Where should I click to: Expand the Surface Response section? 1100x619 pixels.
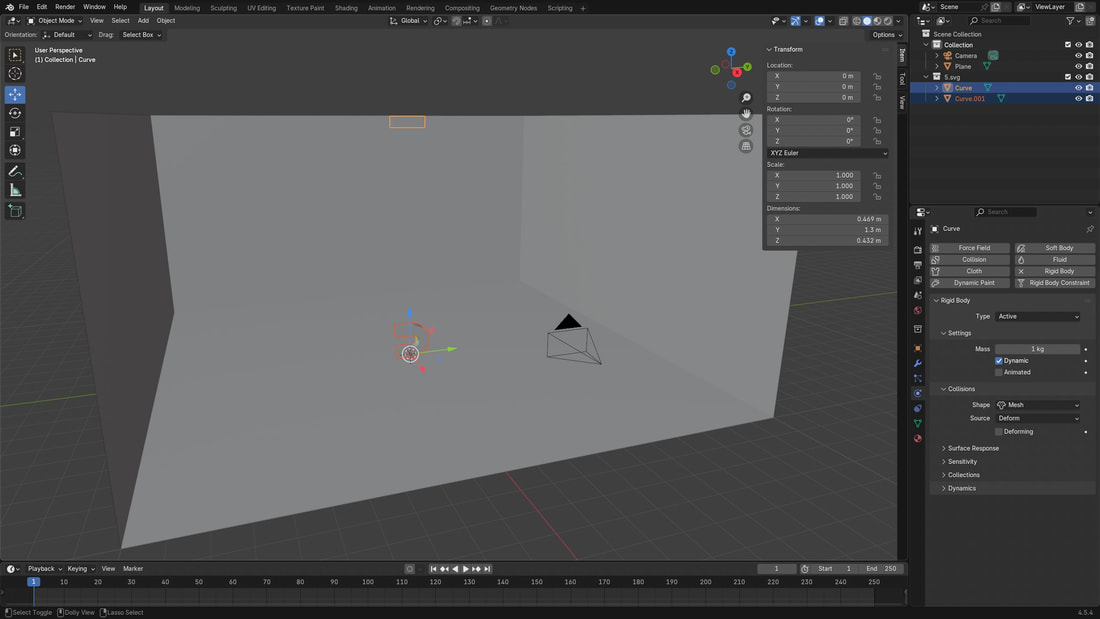(x=972, y=448)
